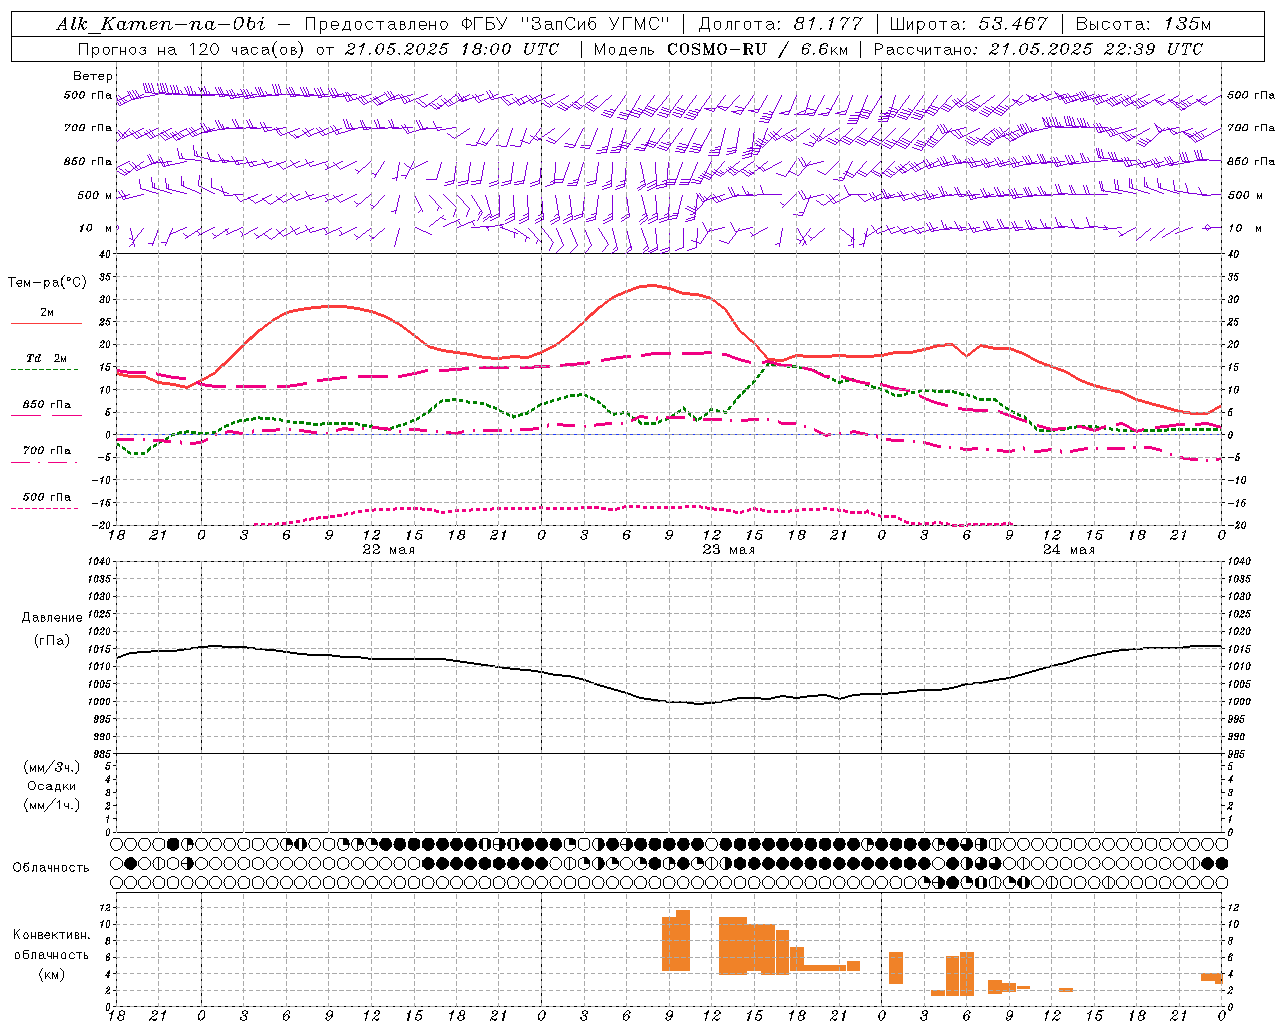Click the Давление pressure panel label
Screen dimensions: 1280x1024
(x=52, y=617)
